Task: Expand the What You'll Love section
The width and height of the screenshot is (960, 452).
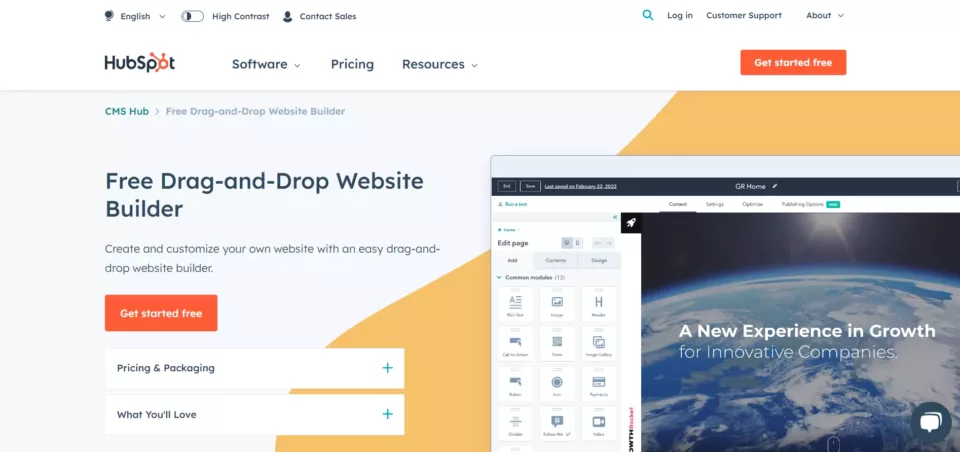Action: [254, 414]
